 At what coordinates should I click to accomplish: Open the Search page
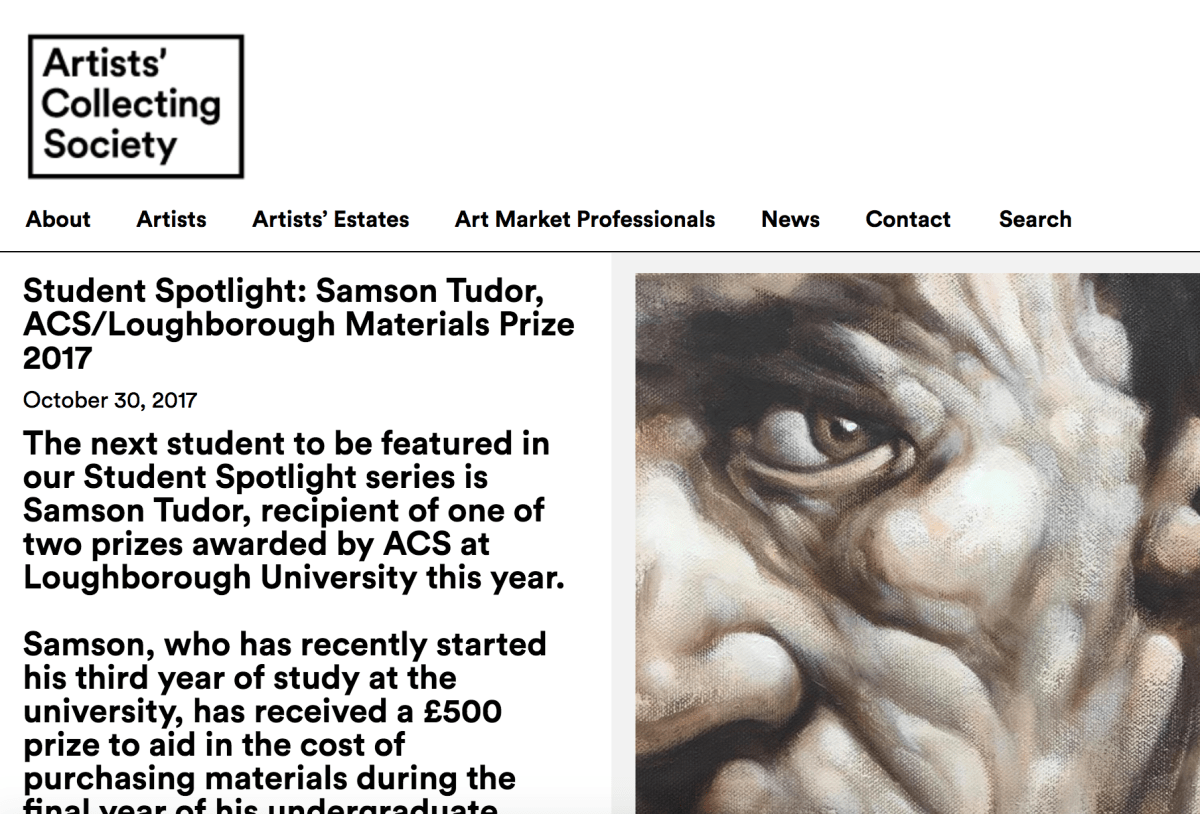tap(1035, 219)
